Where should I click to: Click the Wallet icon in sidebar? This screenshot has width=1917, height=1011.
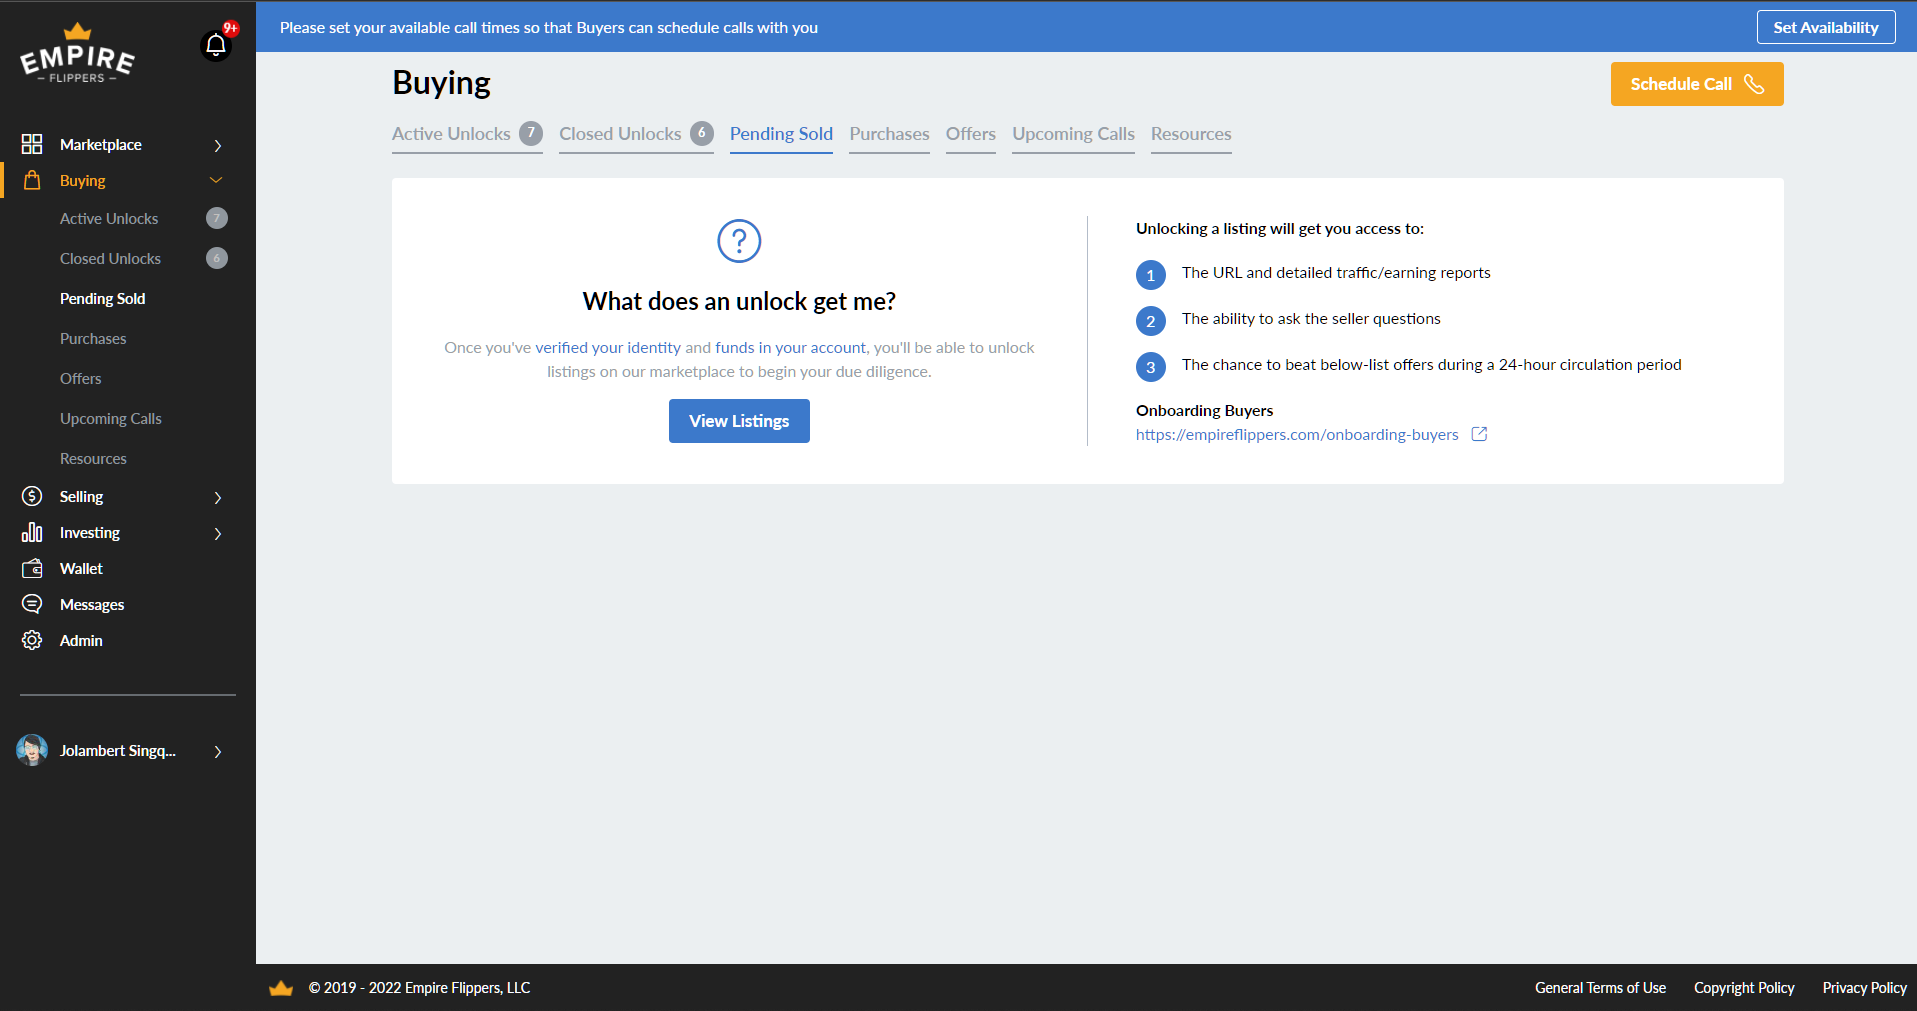point(32,568)
